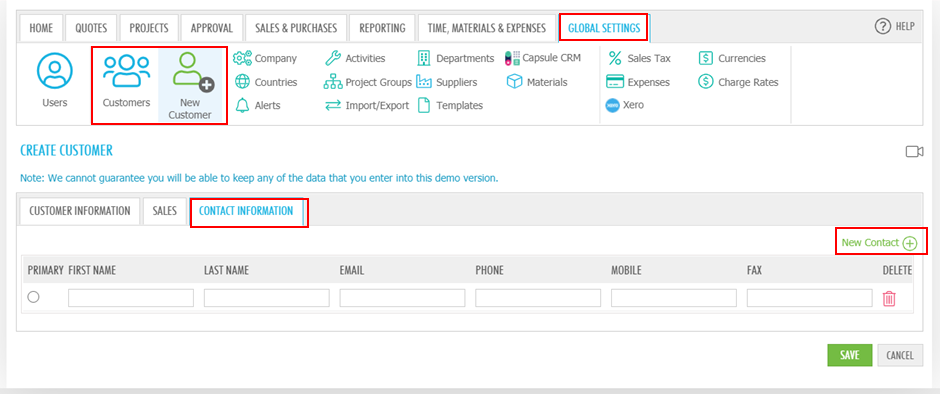The height and width of the screenshot is (394, 940).
Task: Click the green SAVE button
Action: pos(849,355)
